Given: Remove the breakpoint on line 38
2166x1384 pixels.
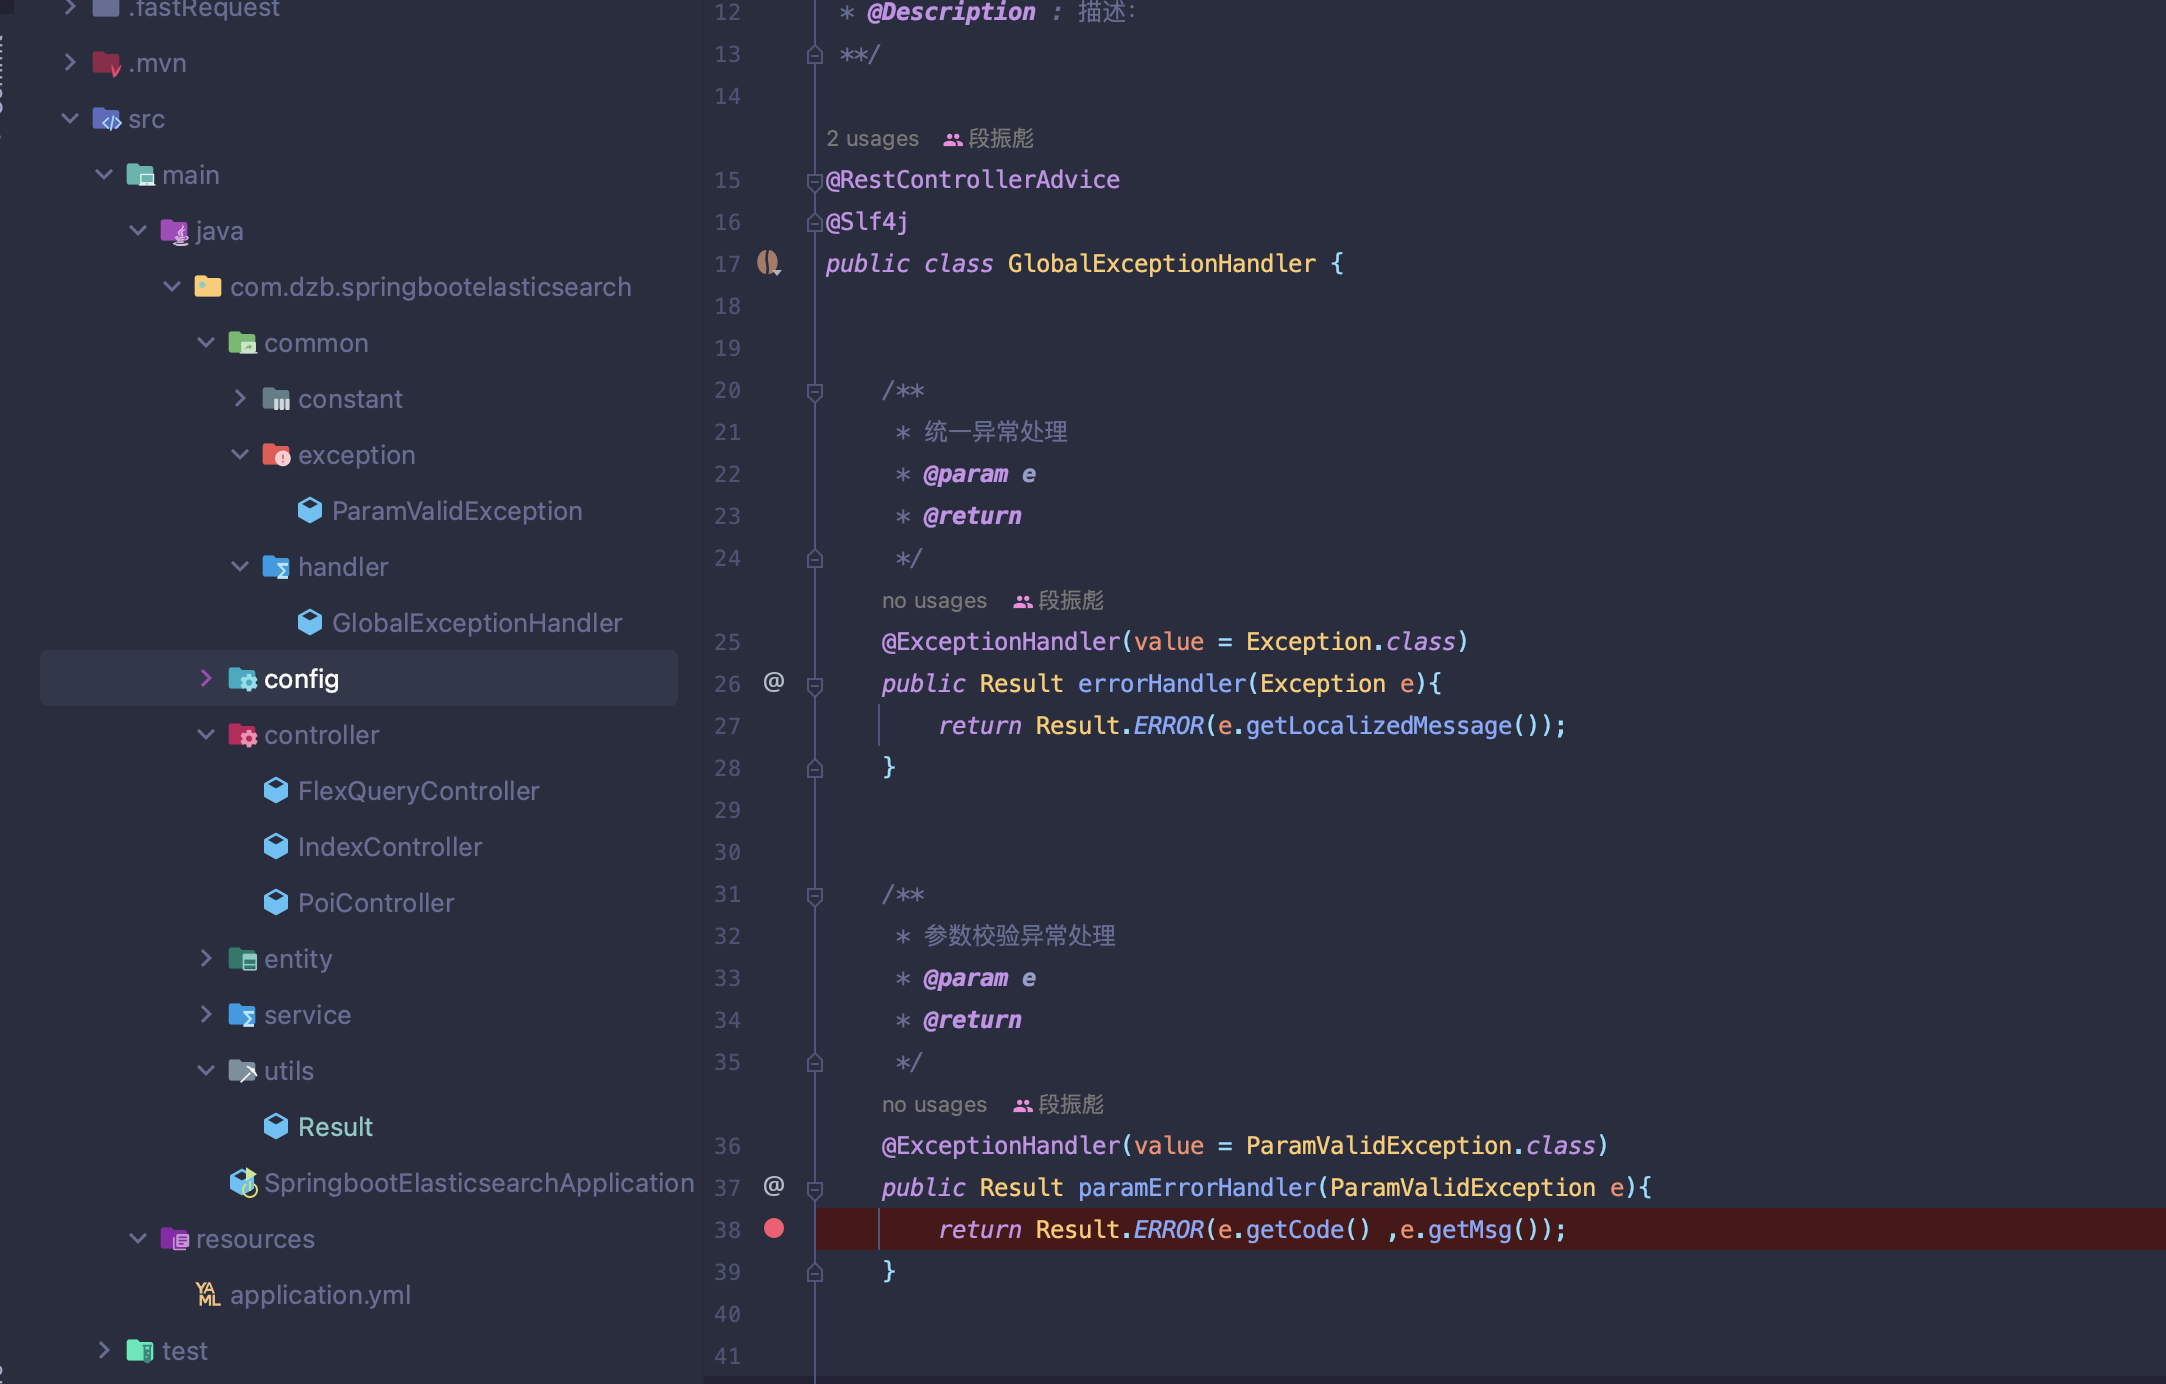Looking at the screenshot, I should (x=774, y=1228).
